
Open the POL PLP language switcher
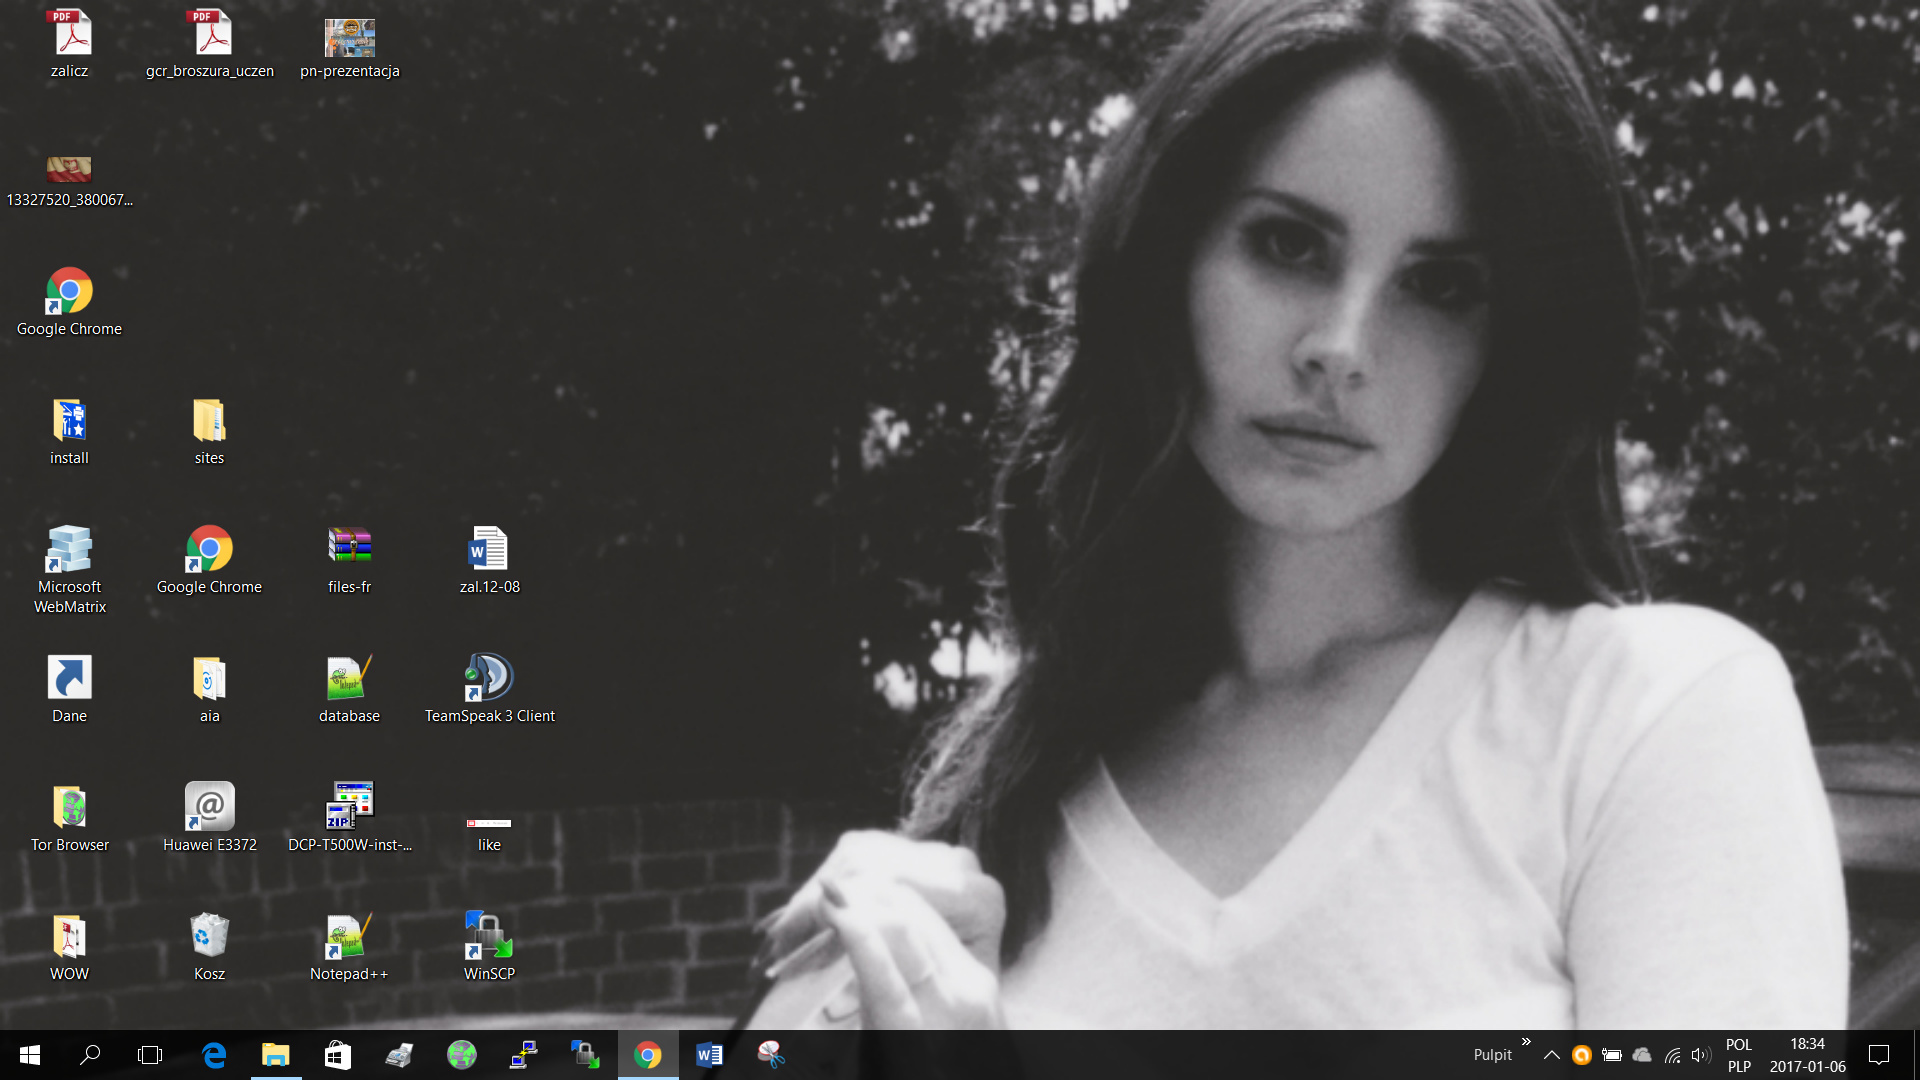pyautogui.click(x=1739, y=1055)
